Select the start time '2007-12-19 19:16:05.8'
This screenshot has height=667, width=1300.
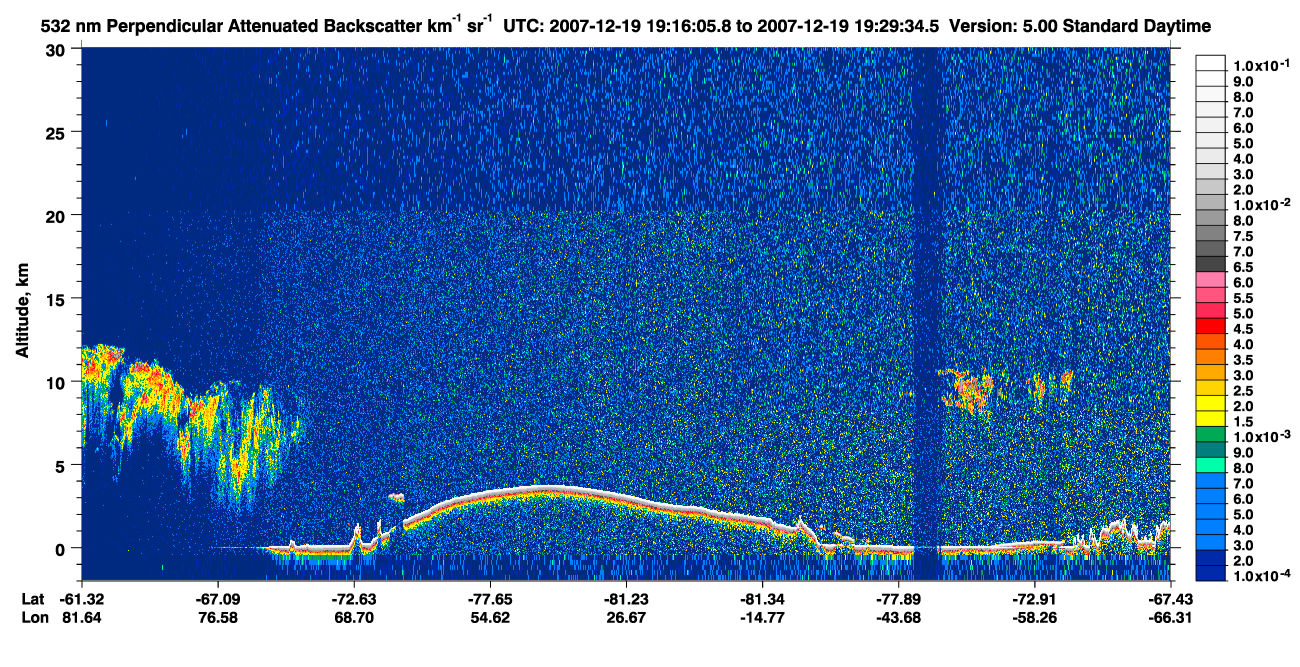coord(646,25)
